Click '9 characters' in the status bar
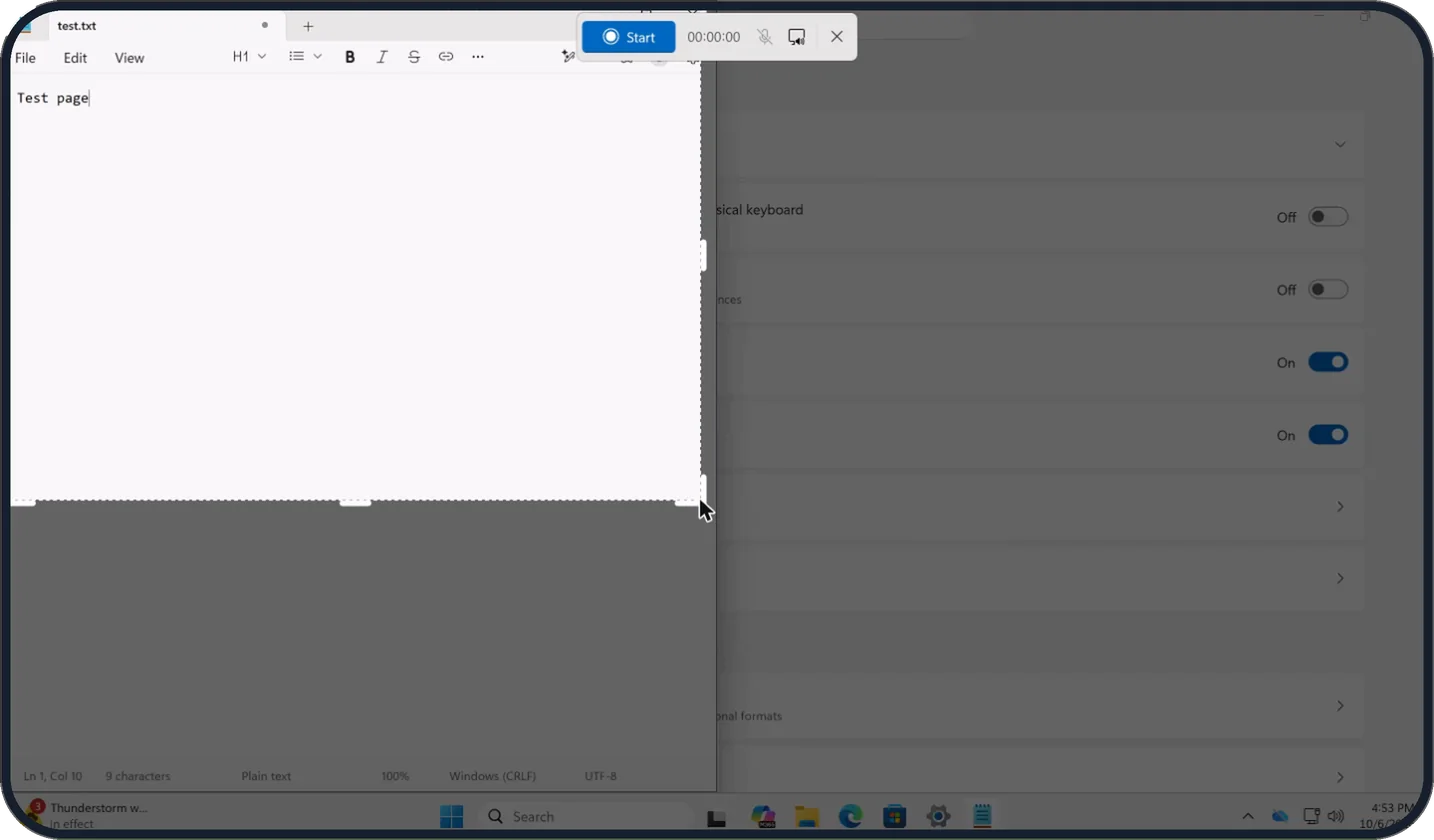 coord(138,776)
